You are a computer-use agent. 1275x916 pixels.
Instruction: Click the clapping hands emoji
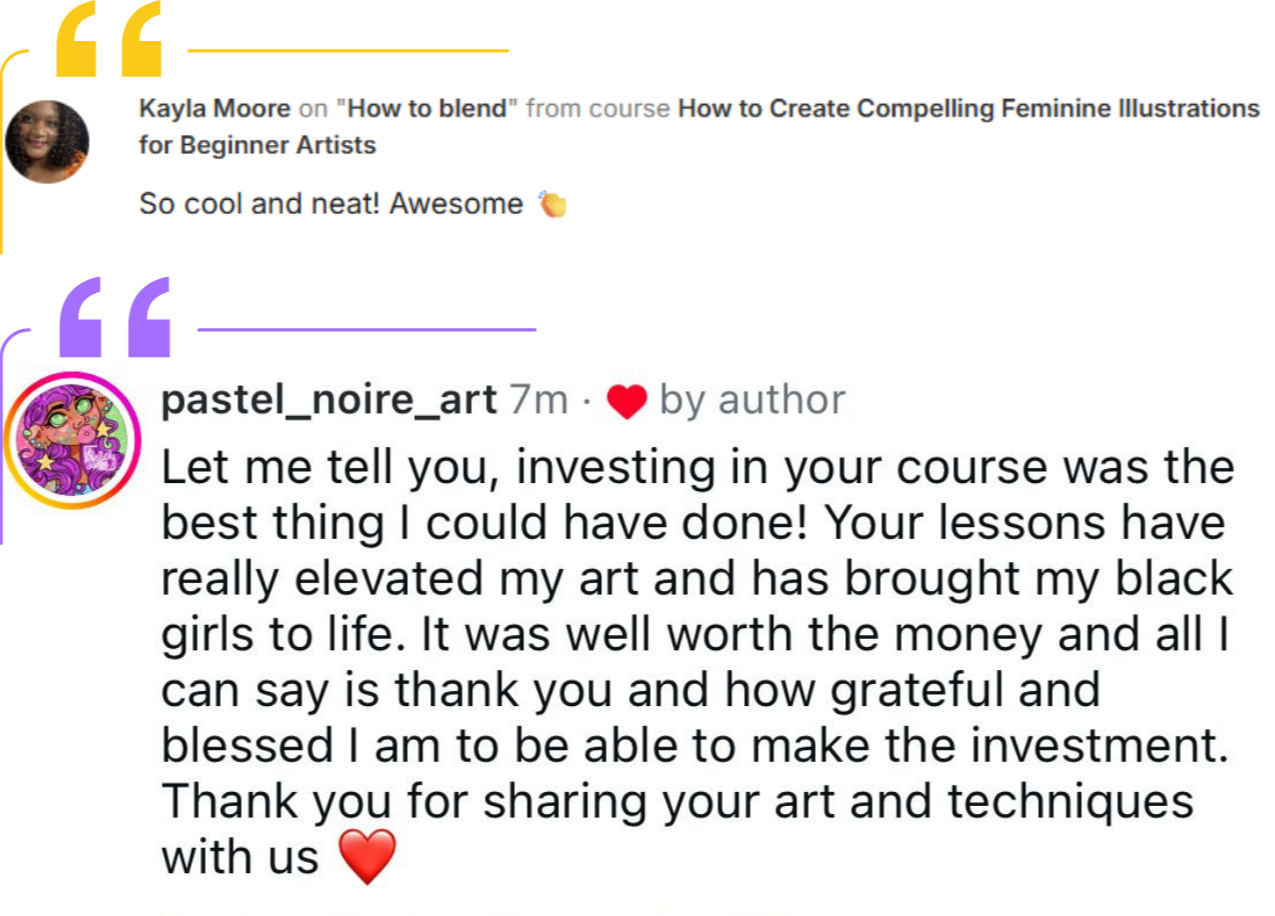(x=552, y=204)
